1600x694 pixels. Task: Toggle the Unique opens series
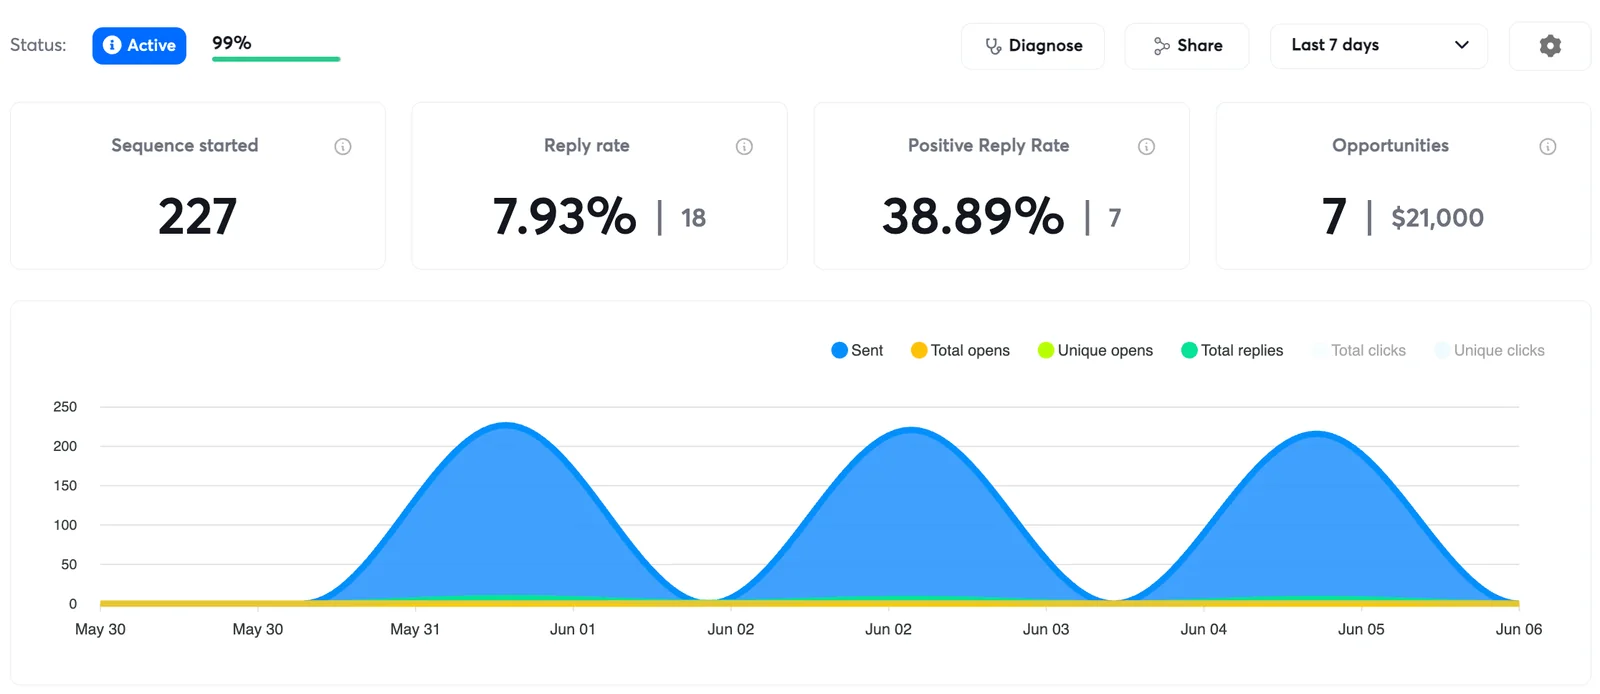pos(1095,350)
